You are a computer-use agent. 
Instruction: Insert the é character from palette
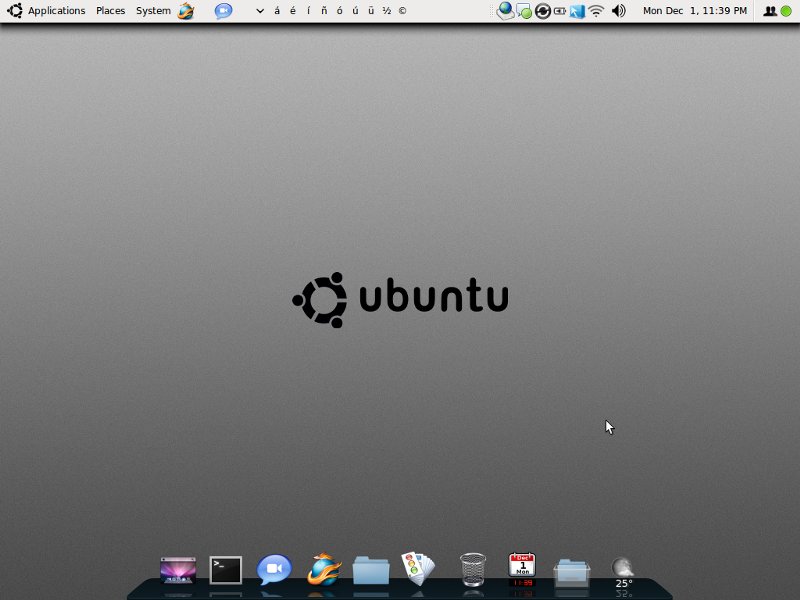pyautogui.click(x=293, y=11)
